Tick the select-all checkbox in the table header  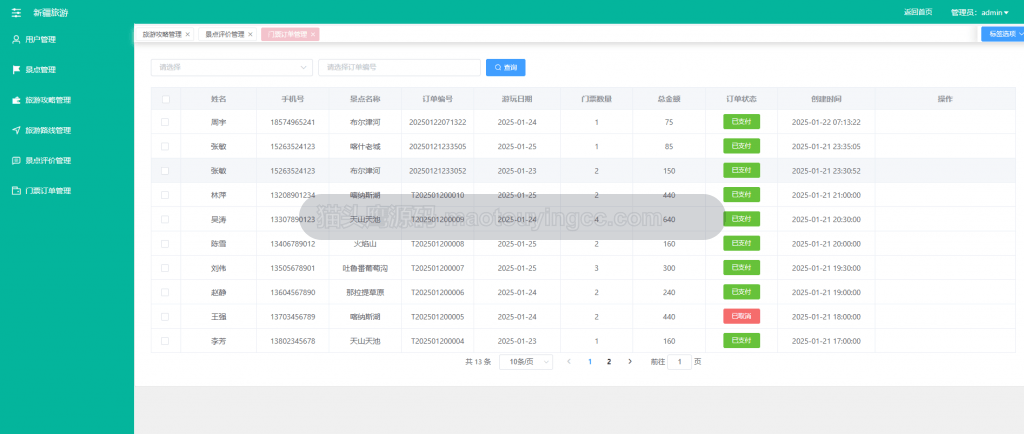pos(166,99)
